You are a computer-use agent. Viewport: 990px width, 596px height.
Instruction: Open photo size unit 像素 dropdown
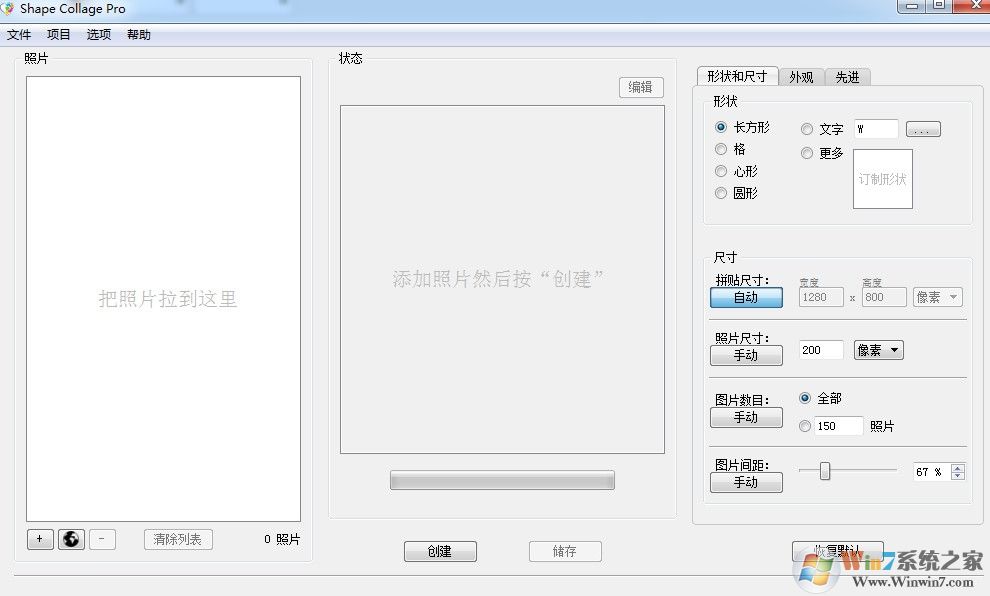879,350
